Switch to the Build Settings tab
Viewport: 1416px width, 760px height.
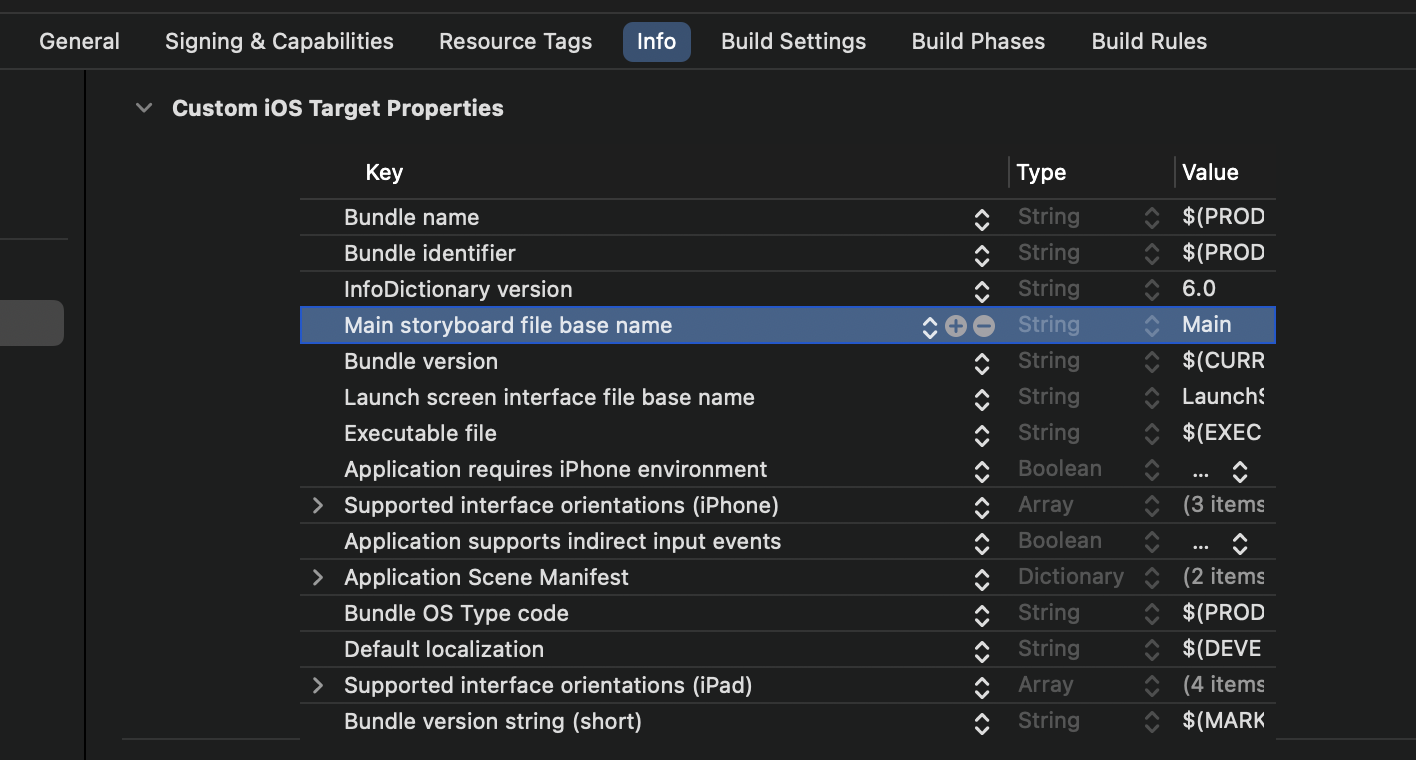pos(793,42)
